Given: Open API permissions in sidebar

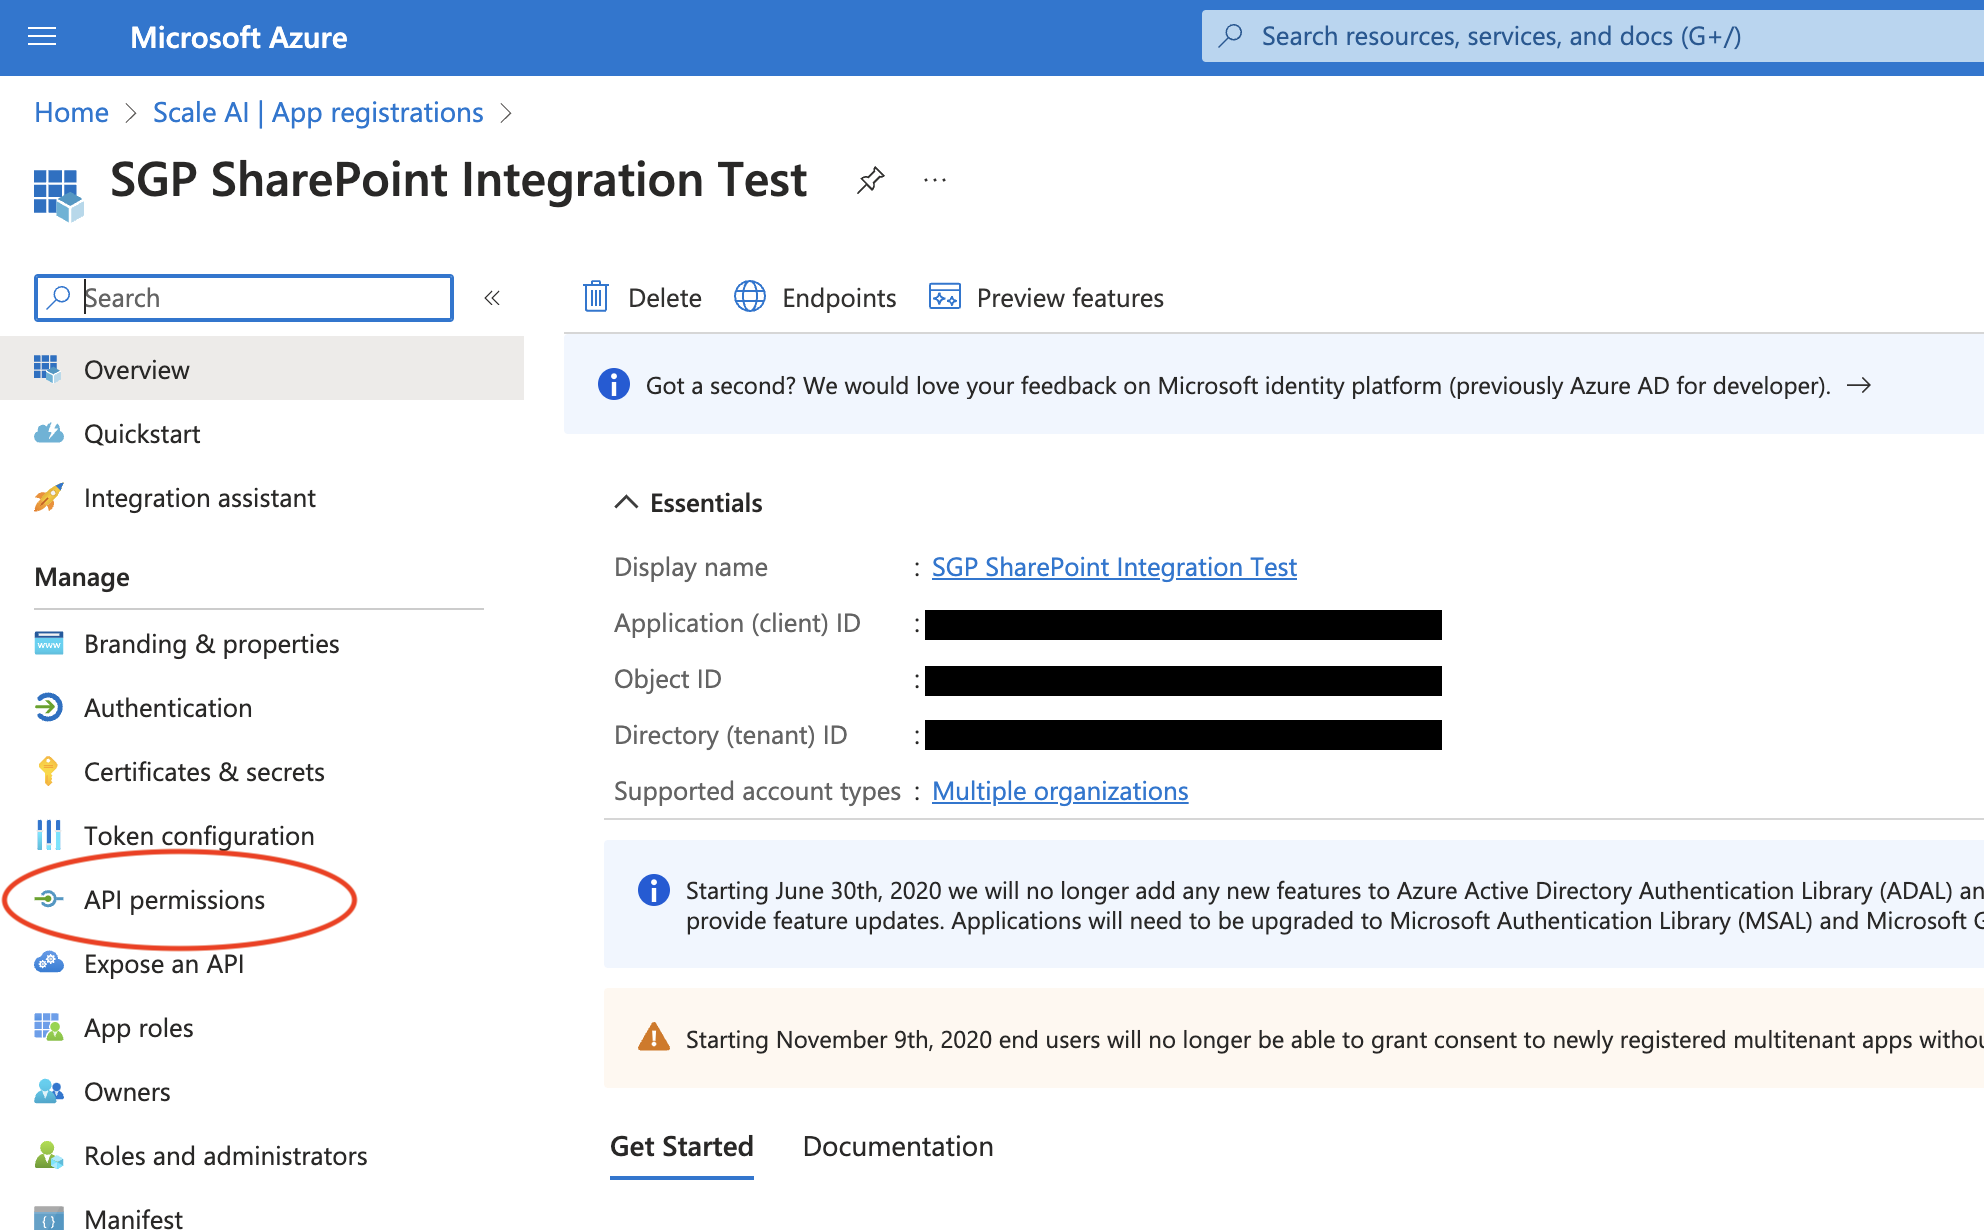Looking at the screenshot, I should point(174,899).
